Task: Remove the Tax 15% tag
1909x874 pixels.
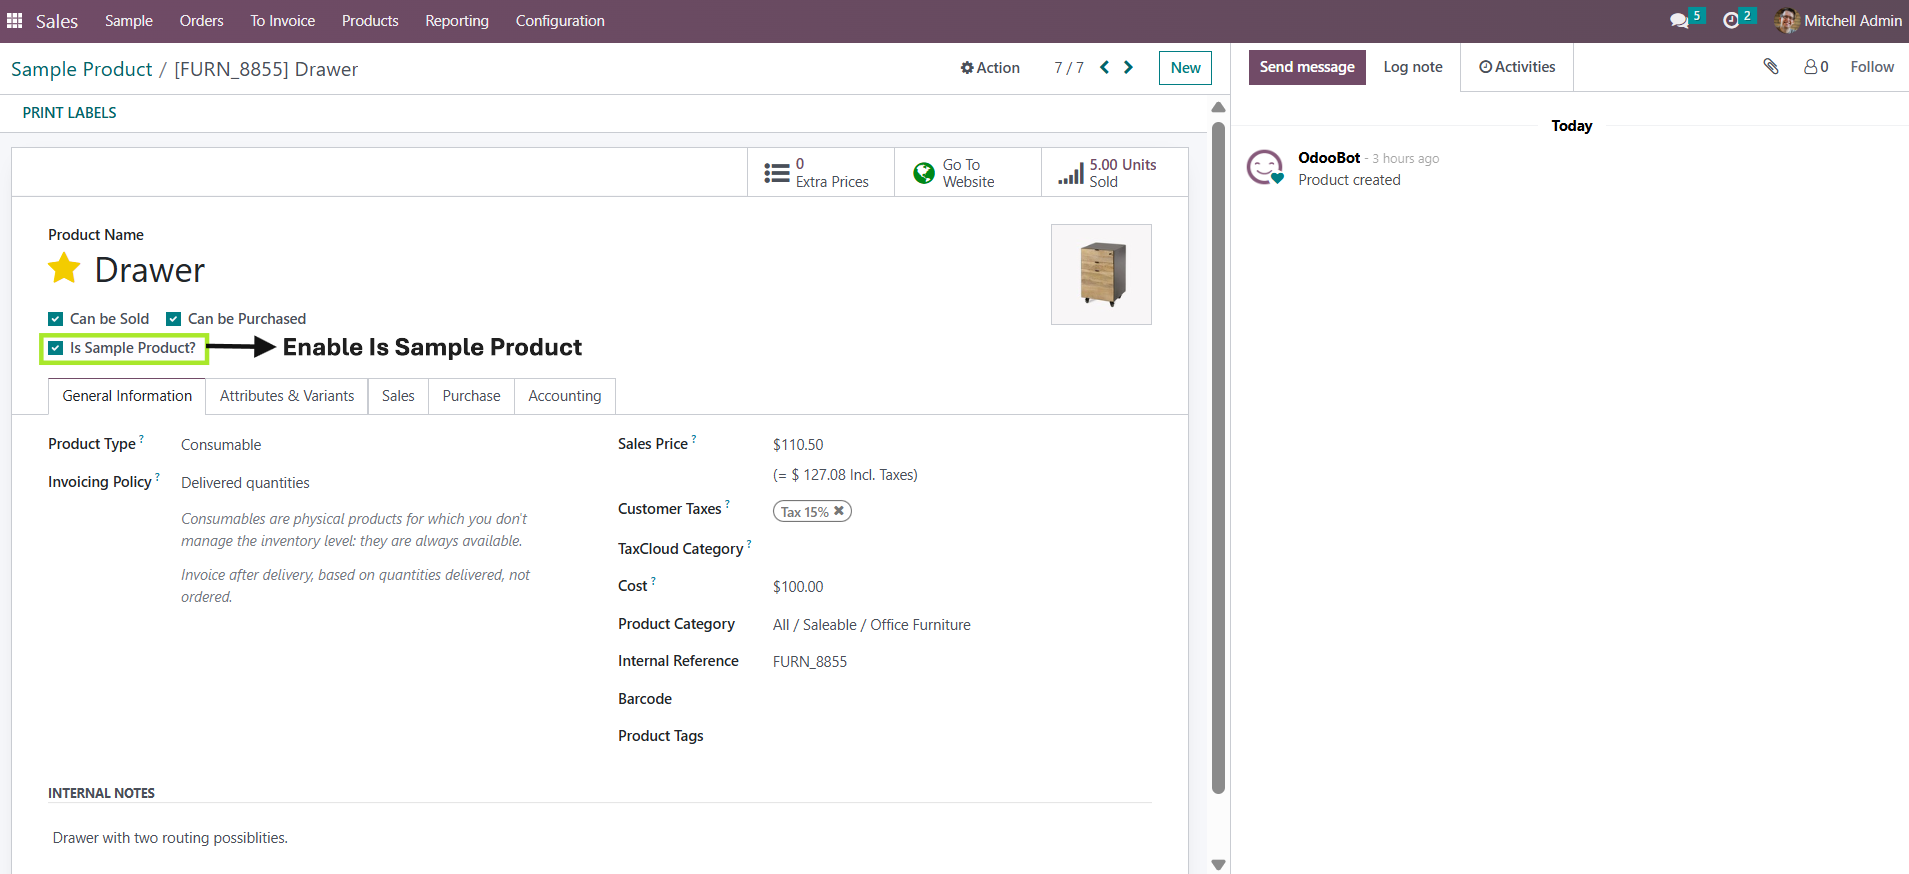Action: tap(839, 511)
